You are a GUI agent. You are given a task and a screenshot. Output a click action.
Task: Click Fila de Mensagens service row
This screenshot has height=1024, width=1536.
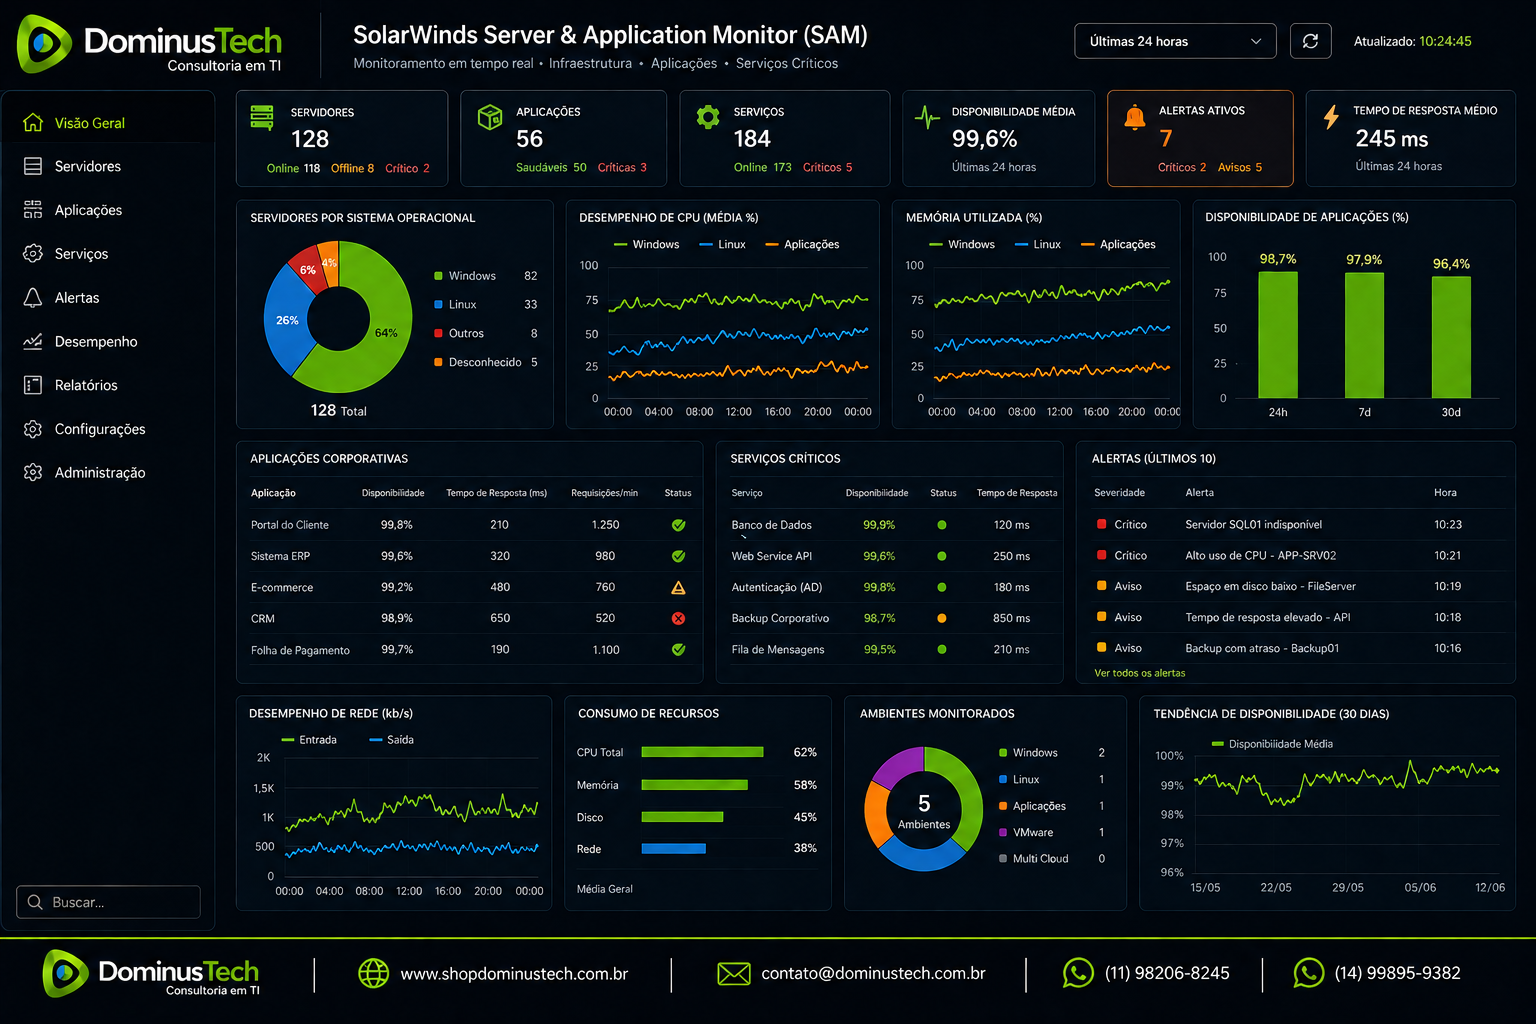(x=890, y=649)
